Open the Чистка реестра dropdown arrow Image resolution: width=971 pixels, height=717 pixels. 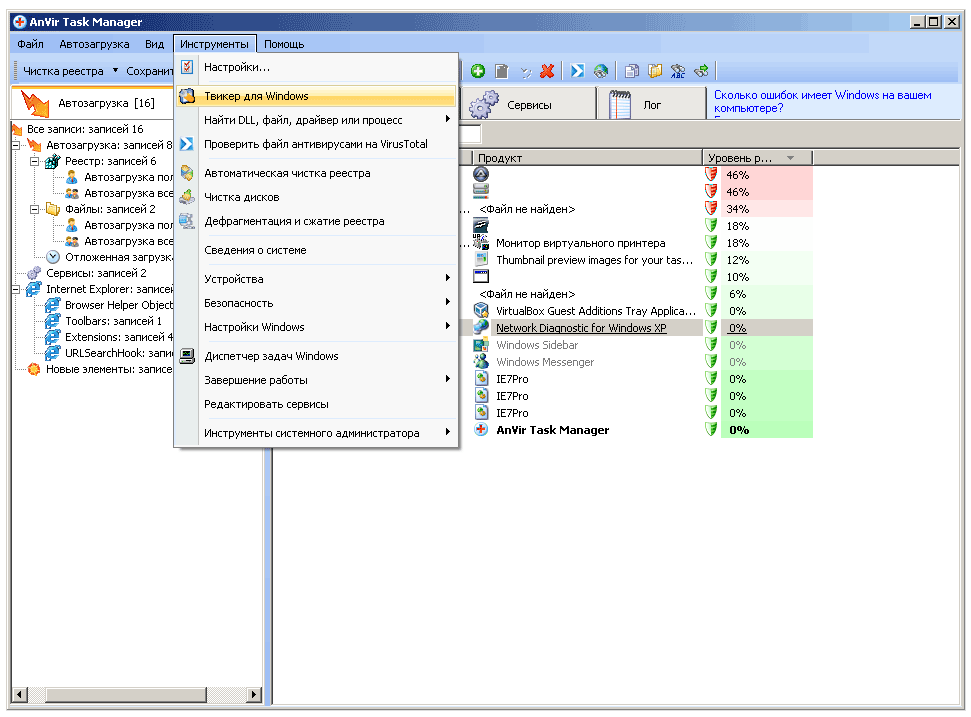tap(115, 71)
